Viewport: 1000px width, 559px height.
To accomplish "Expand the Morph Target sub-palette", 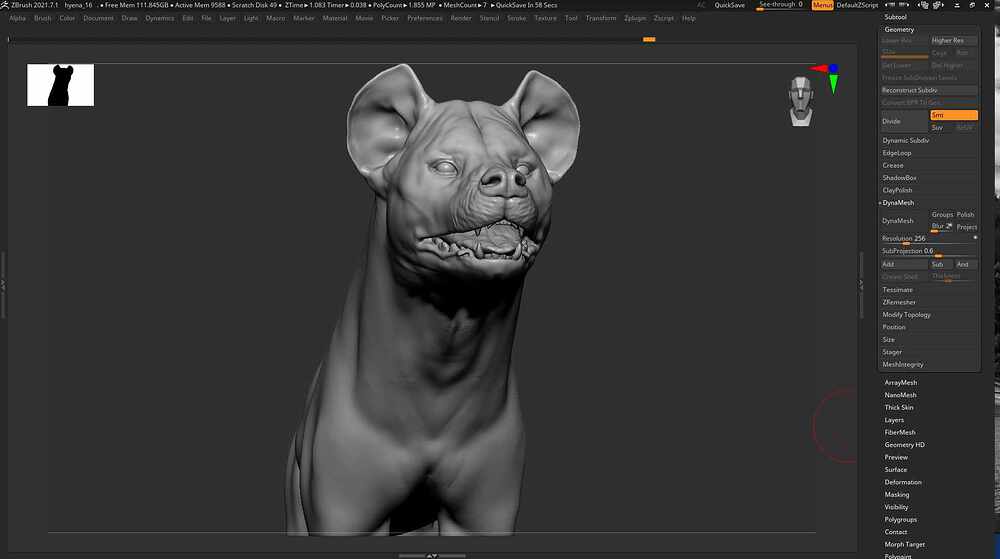I will [x=904, y=544].
